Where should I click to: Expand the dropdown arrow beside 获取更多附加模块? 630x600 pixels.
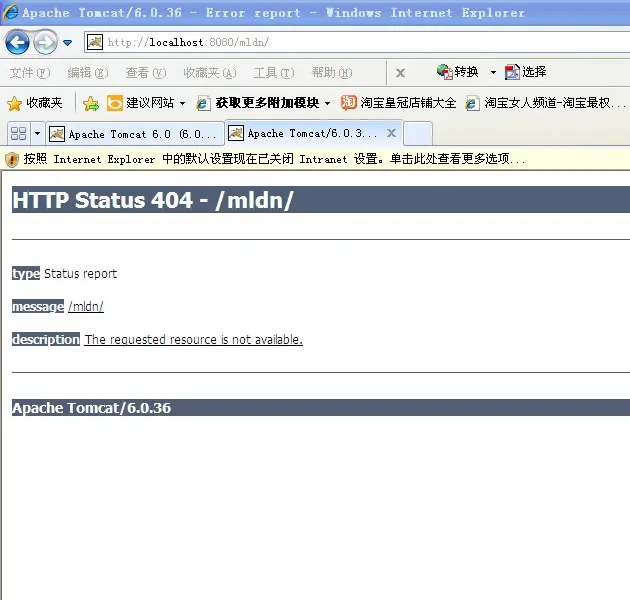click(327, 103)
